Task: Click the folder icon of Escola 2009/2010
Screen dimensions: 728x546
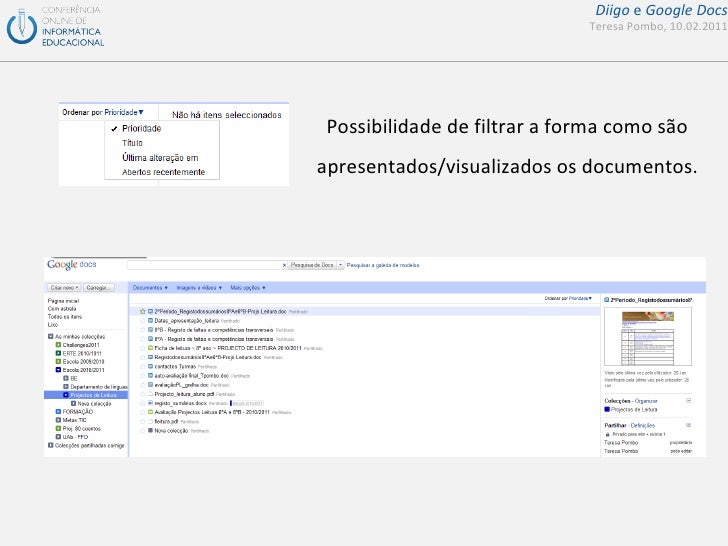Action: [x=58, y=362]
